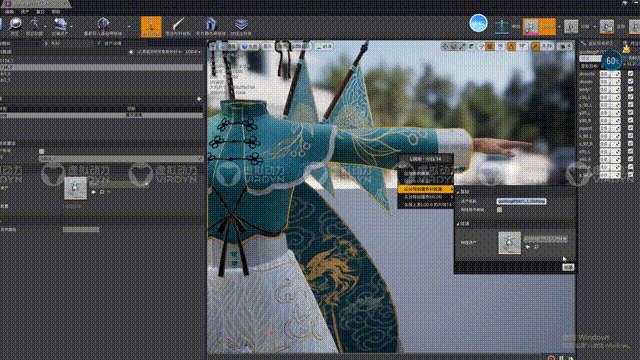640x360 pixels.
Task: Click the blue house-shaped toolbar icon
Action: pyautogui.click(x=210, y=24)
